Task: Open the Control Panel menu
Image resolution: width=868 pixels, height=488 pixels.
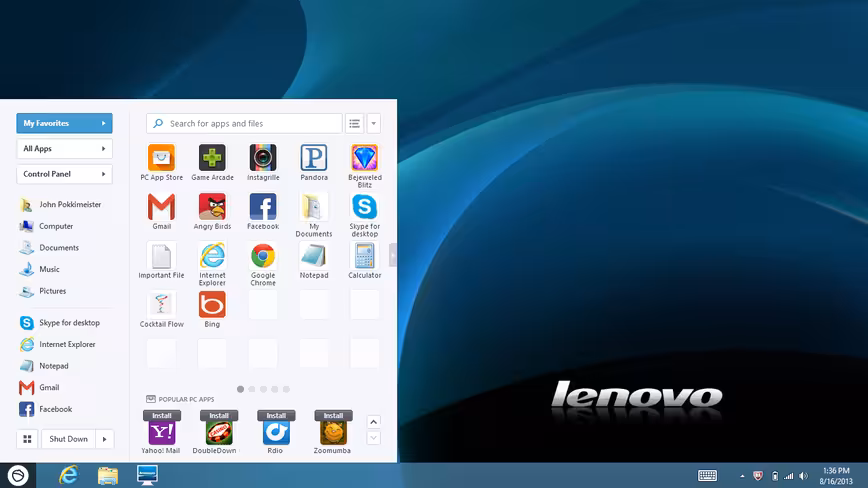Action: (x=64, y=174)
